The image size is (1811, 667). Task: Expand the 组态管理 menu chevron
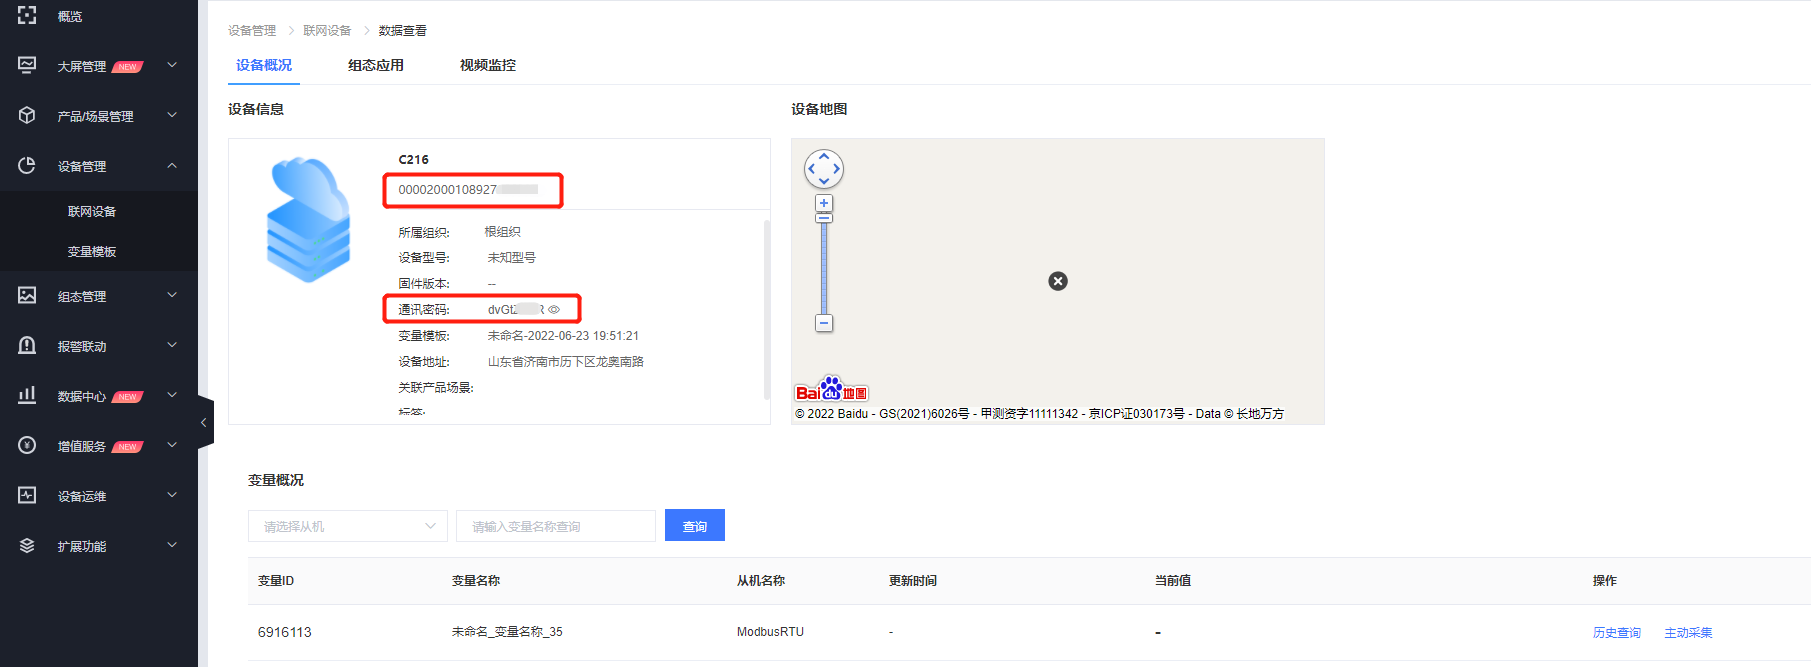tap(172, 295)
